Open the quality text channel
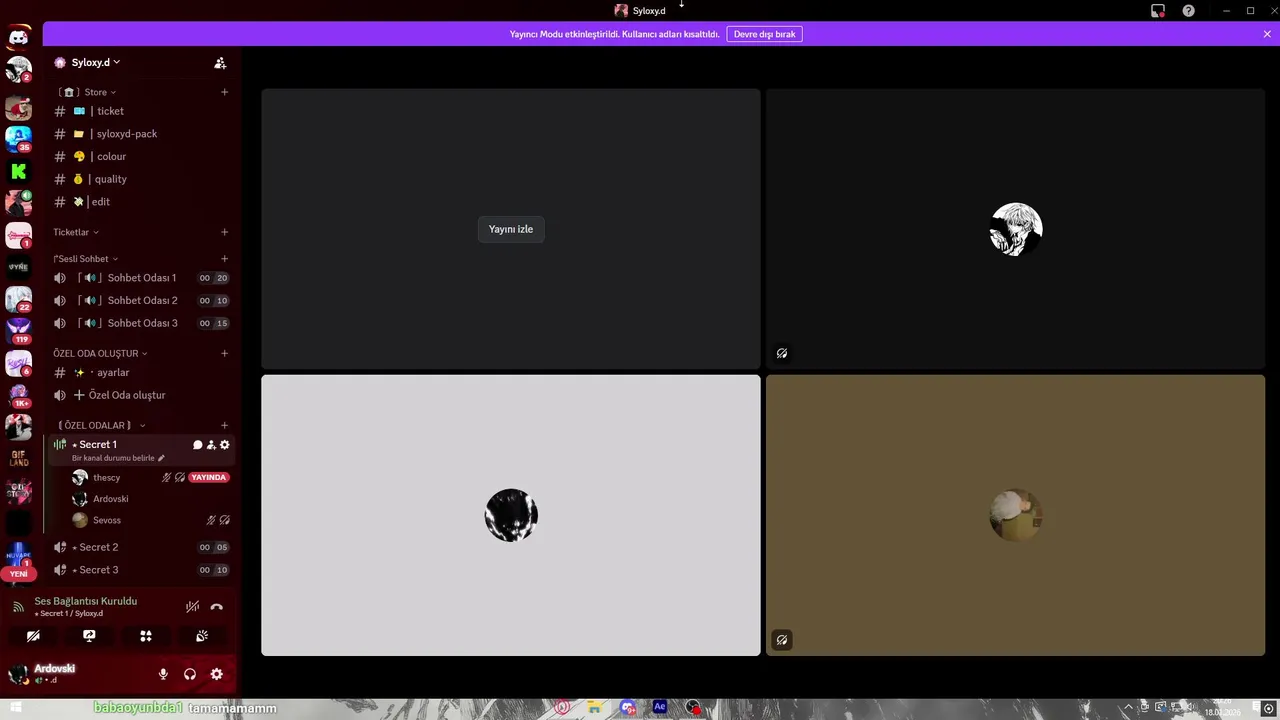1280x720 pixels. click(141, 179)
